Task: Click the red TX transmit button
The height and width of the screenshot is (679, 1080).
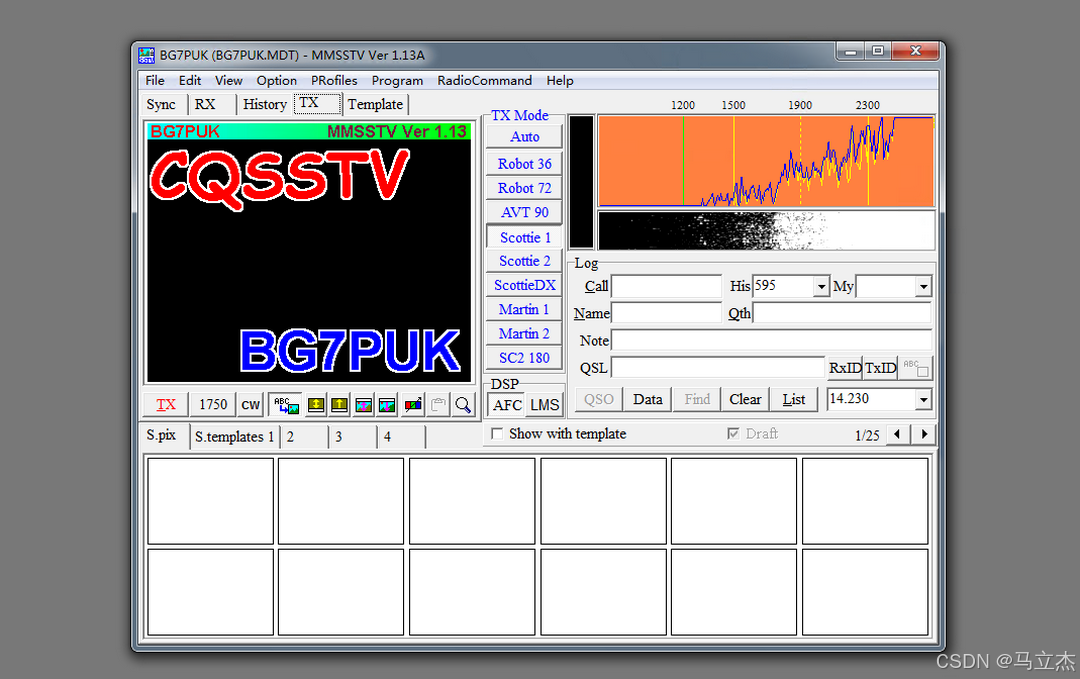Action: coord(165,405)
